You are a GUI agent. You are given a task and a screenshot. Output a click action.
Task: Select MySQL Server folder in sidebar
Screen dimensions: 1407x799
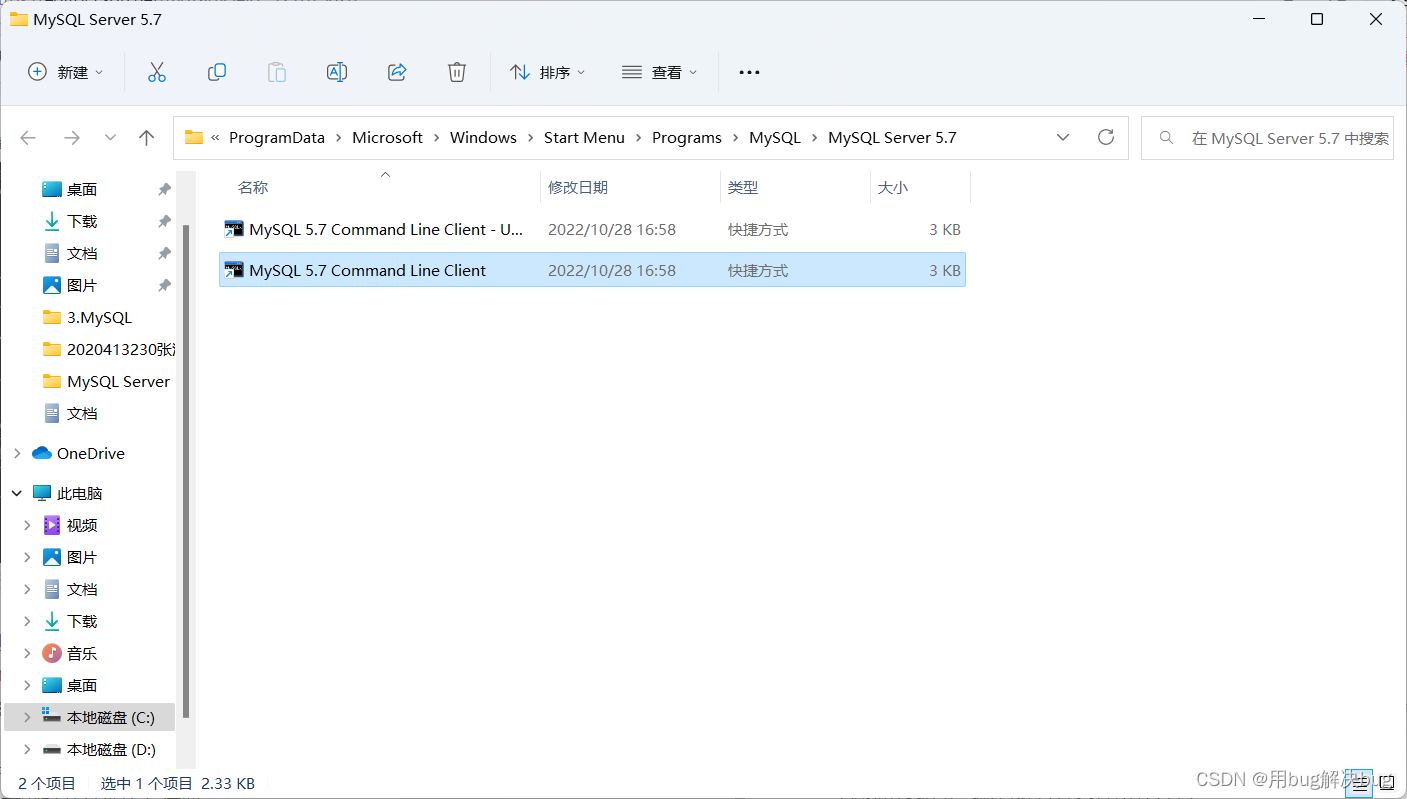point(107,381)
